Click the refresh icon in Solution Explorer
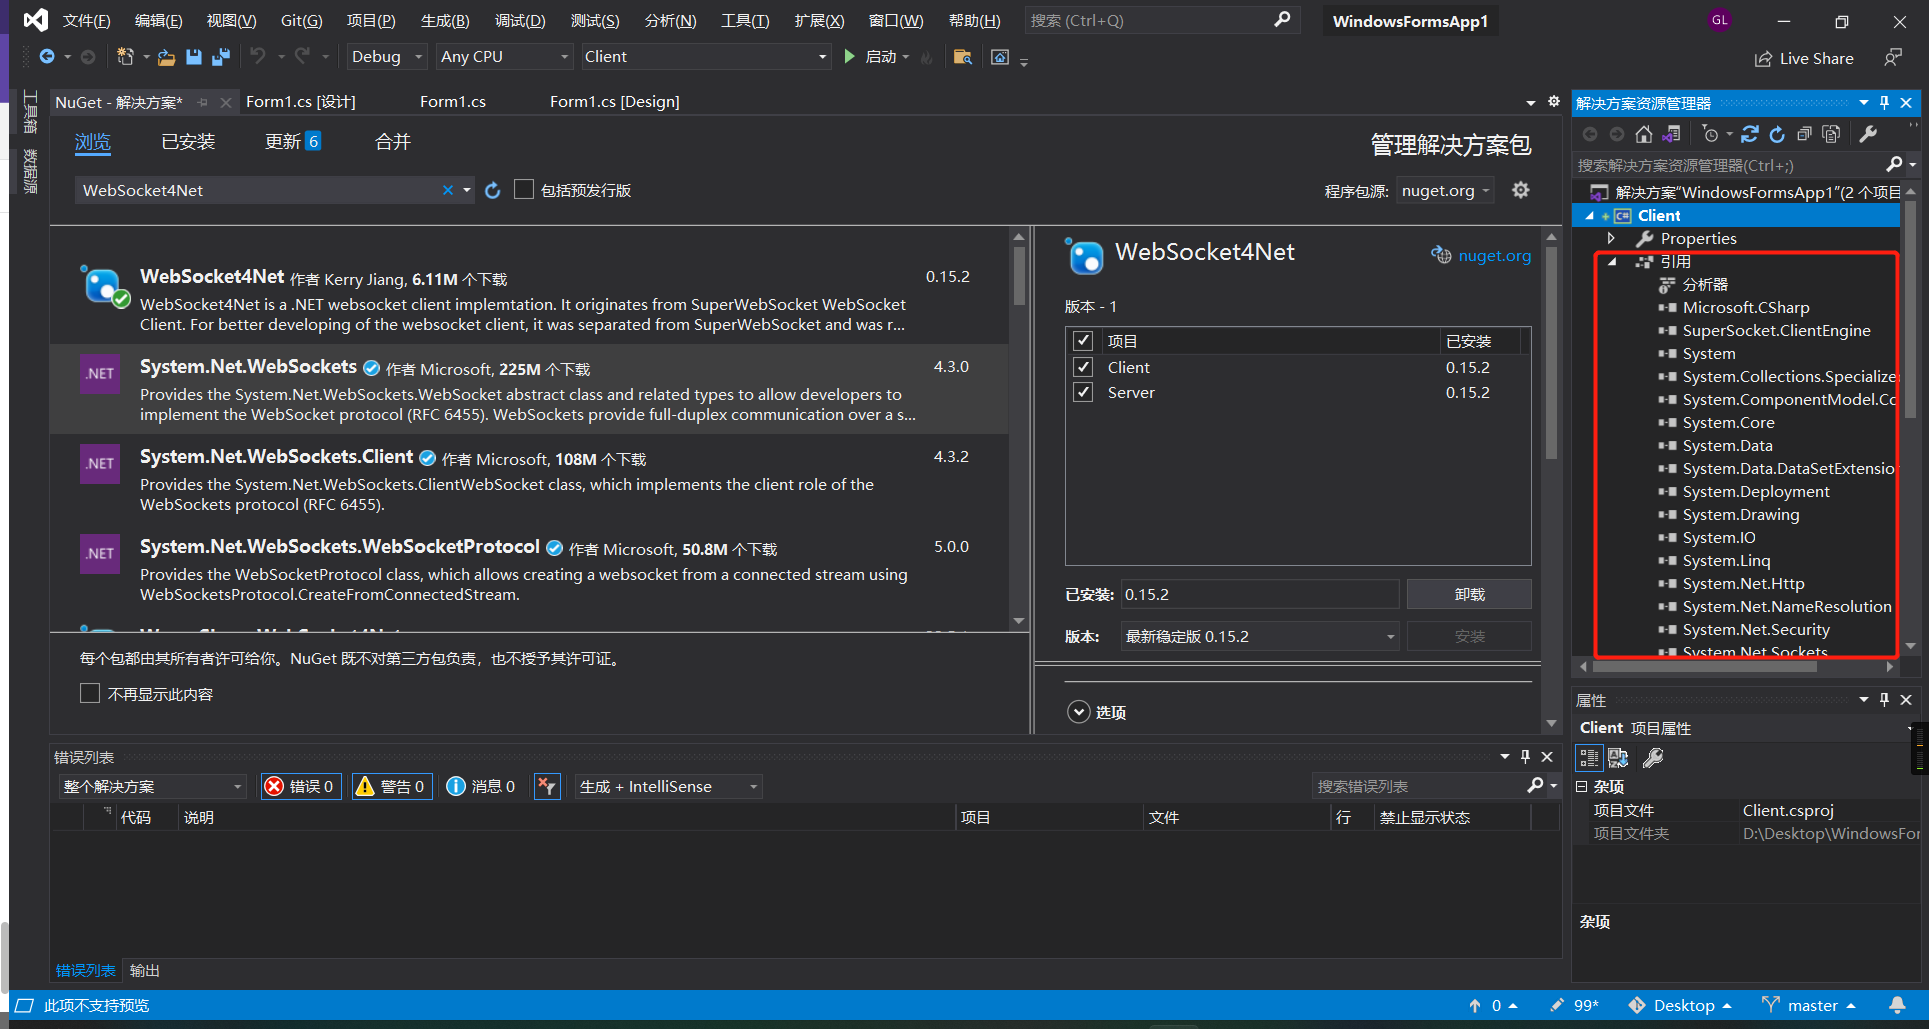The image size is (1929, 1029). 1777,134
